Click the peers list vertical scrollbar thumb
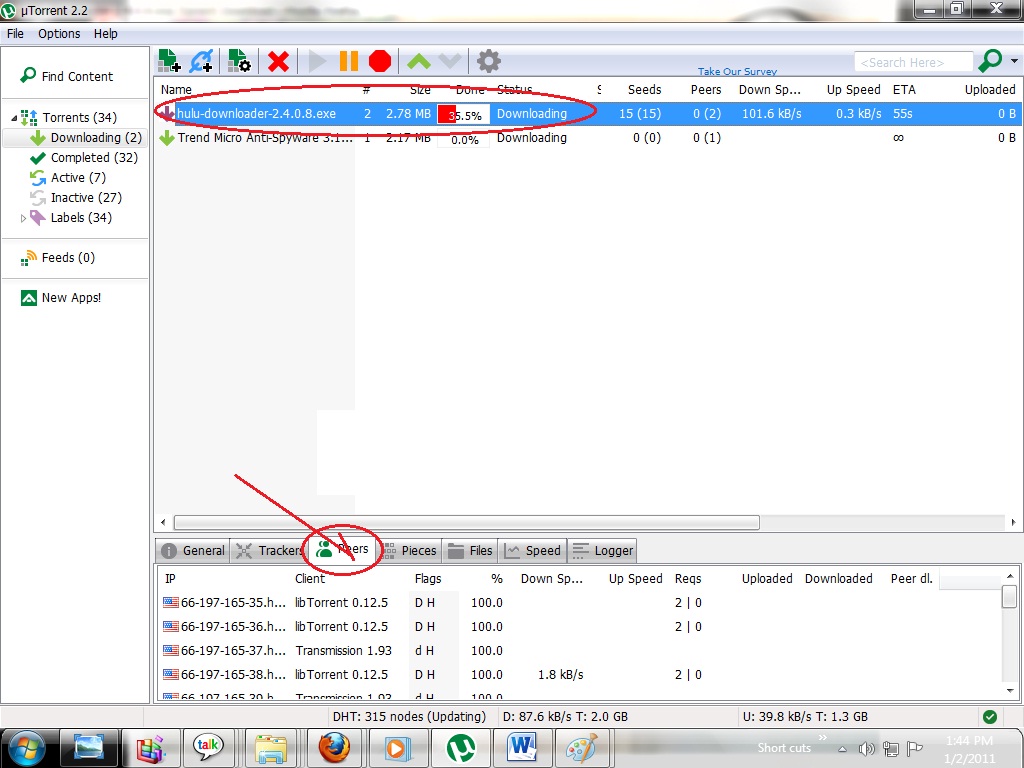 point(1010,596)
